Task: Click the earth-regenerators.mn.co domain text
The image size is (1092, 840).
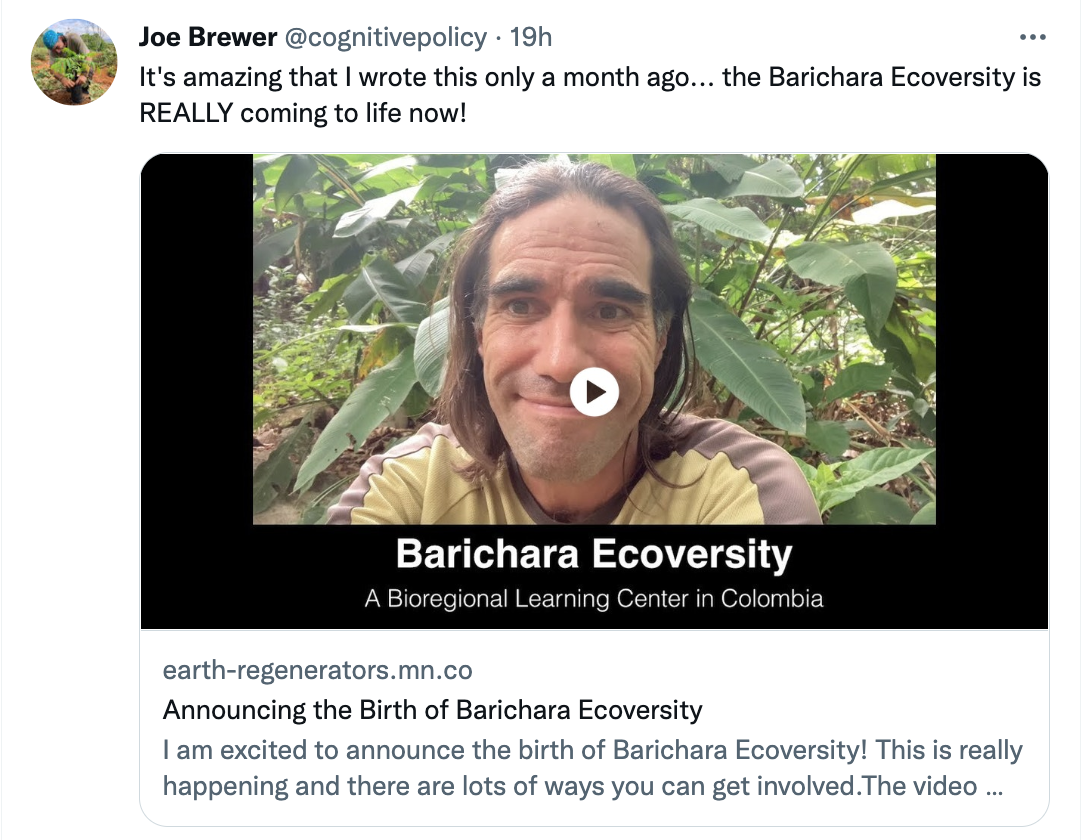Action: point(318,669)
